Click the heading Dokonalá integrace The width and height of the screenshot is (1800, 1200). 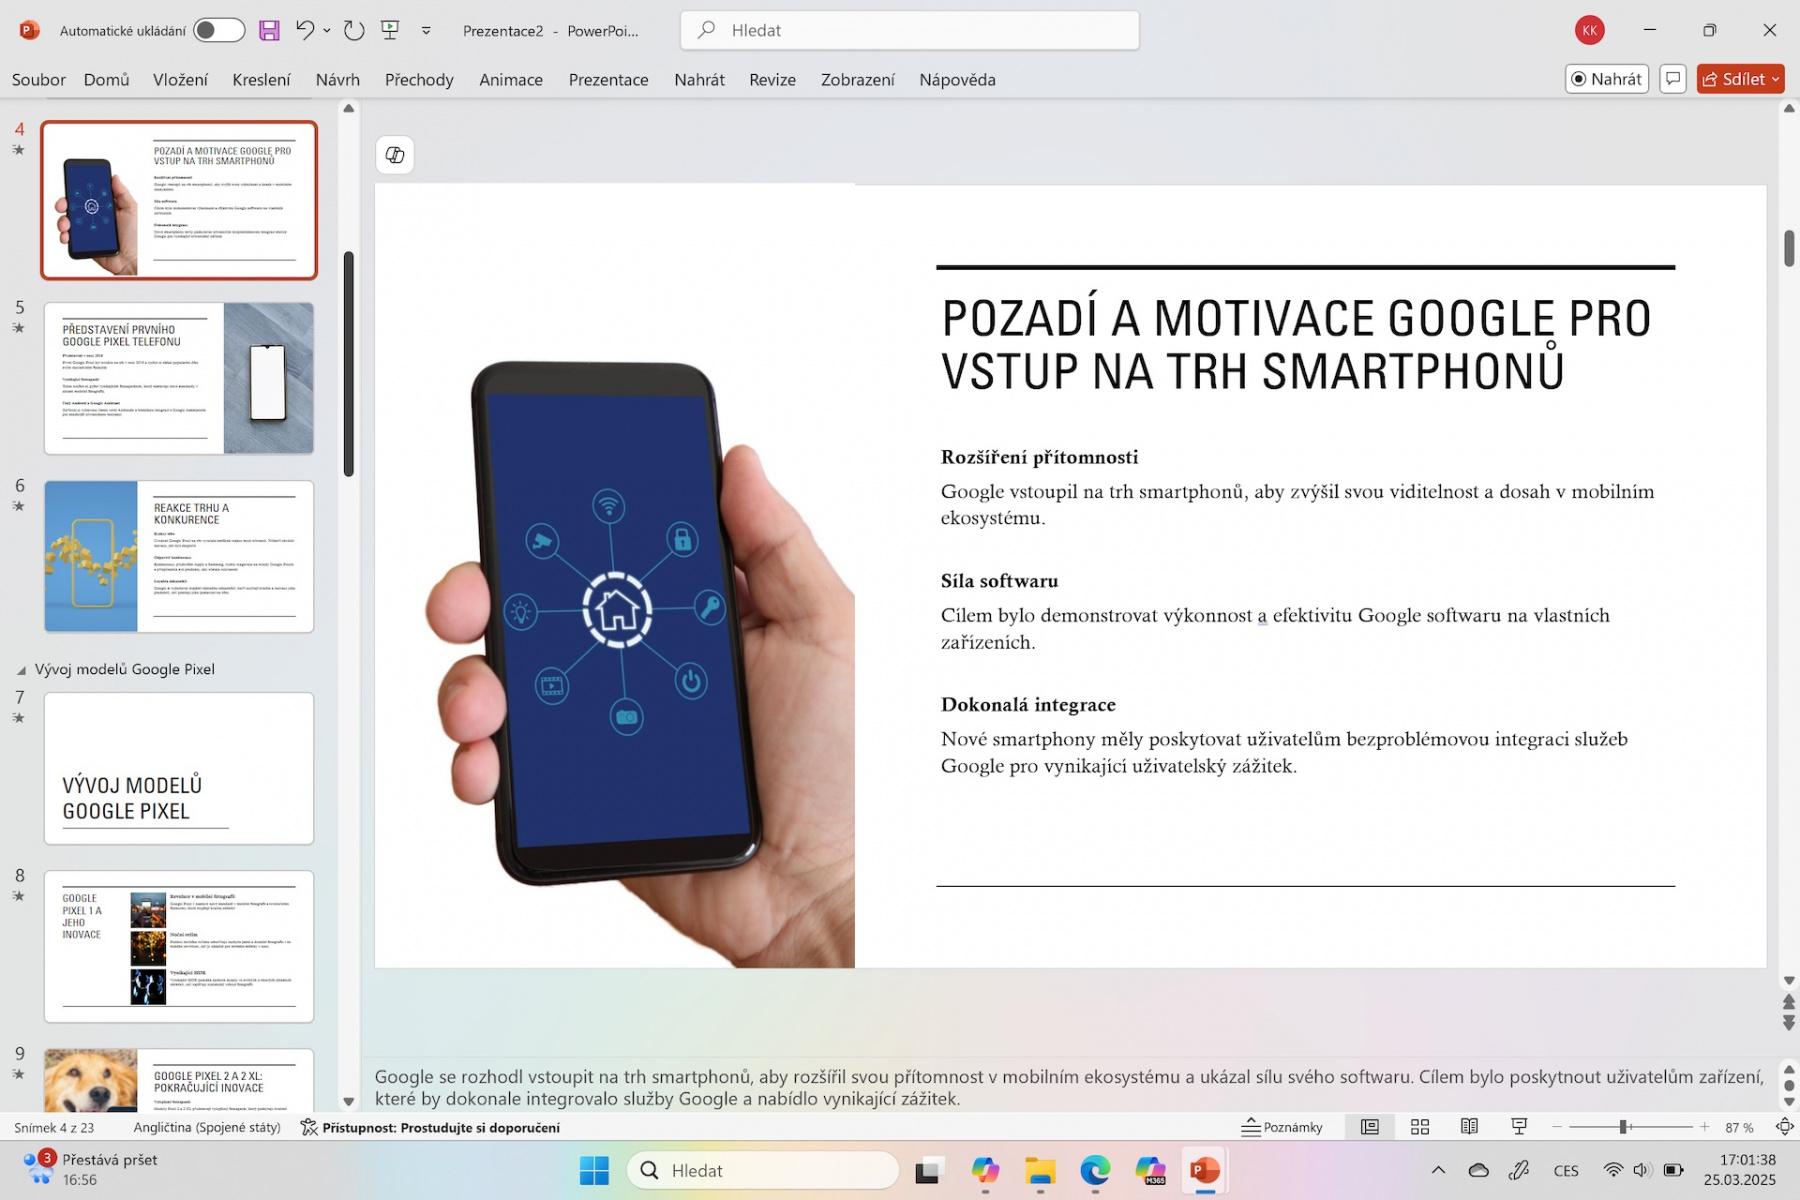(1028, 705)
